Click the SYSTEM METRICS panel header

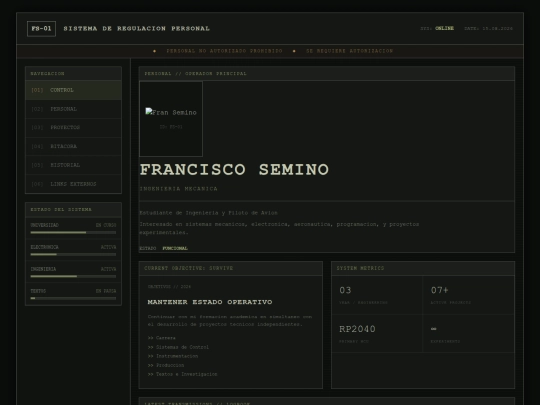click(x=423, y=268)
